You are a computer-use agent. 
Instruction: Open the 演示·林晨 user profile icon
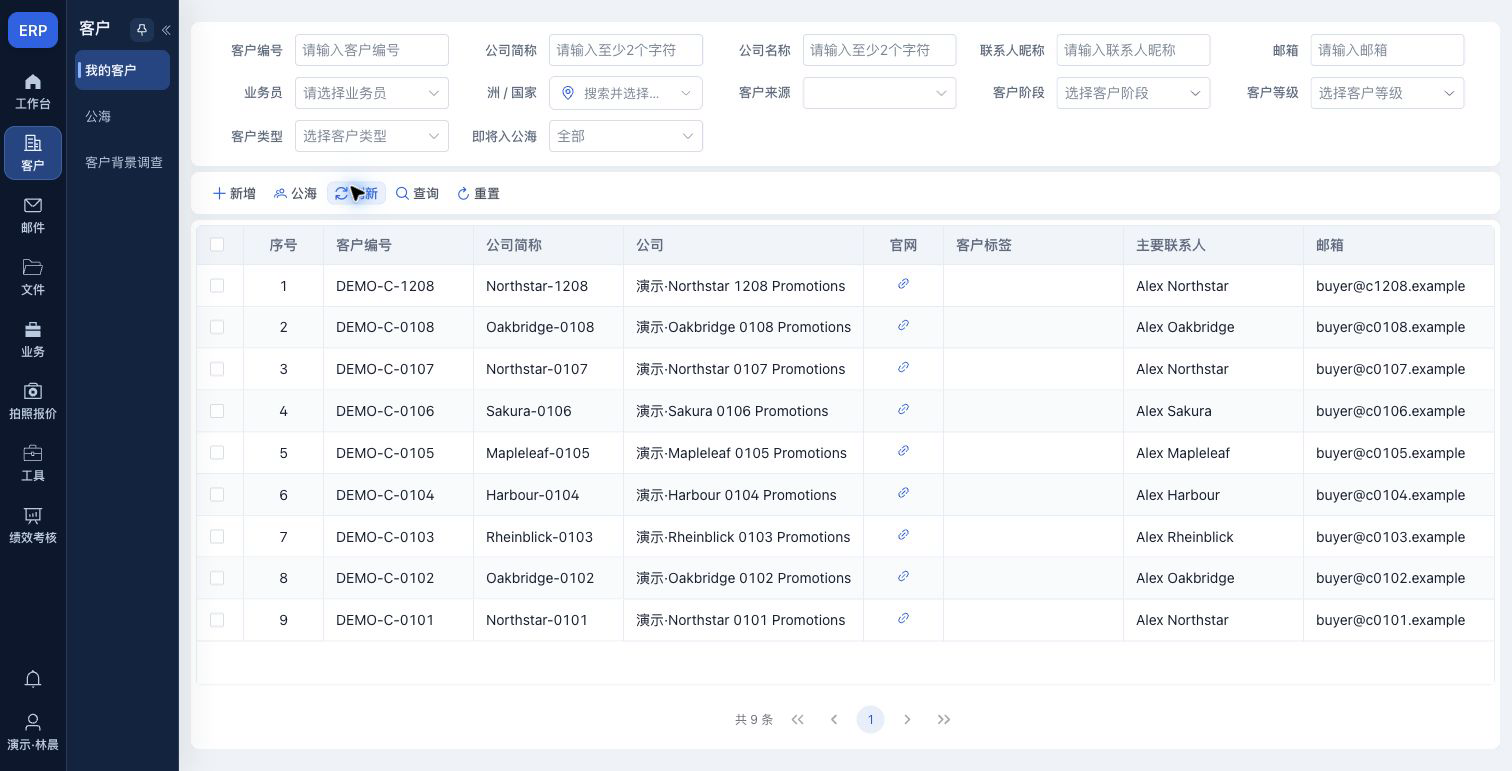click(33, 732)
